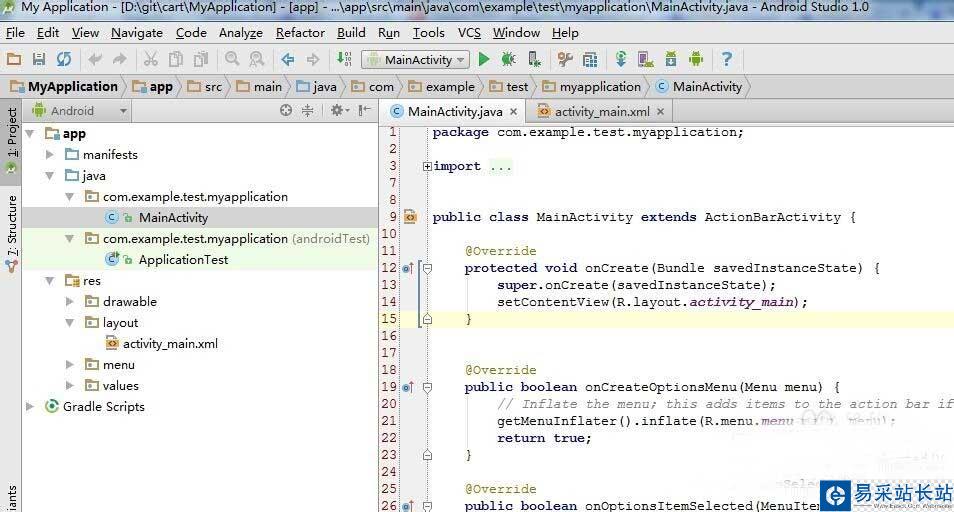Screen dimensions: 954x512
Task: Open the Android project view dropdown
Action: pyautogui.click(x=80, y=111)
